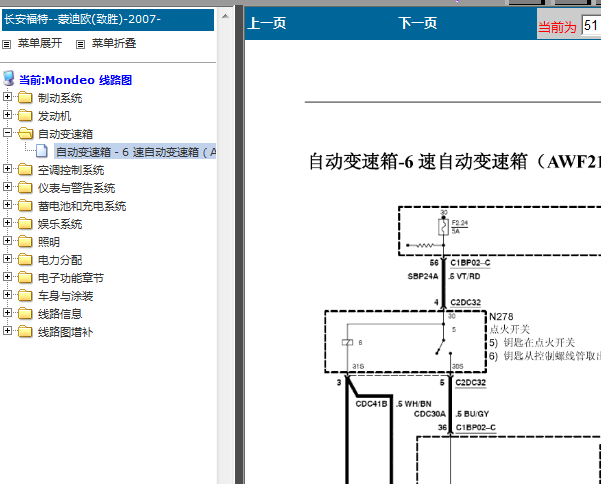601x484 pixels.
Task: Click the 仪表与警告系统 folder icon
Action: [25, 188]
